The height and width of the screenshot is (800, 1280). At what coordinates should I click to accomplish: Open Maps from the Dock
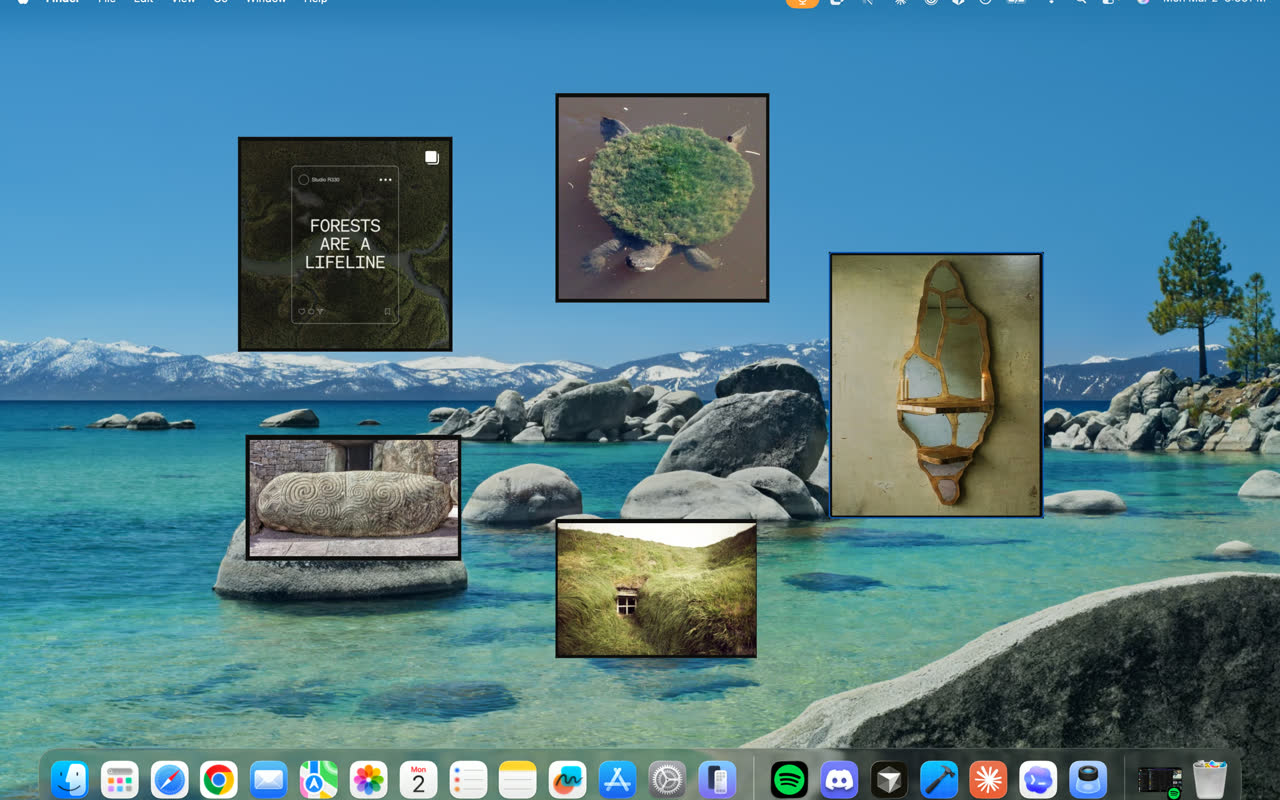pos(319,779)
